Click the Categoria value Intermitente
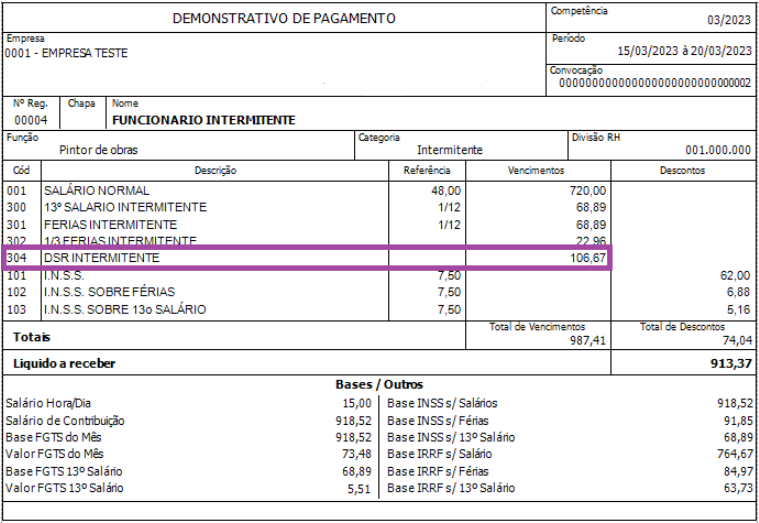Image resolution: width=759 pixels, height=523 pixels. coord(450,150)
